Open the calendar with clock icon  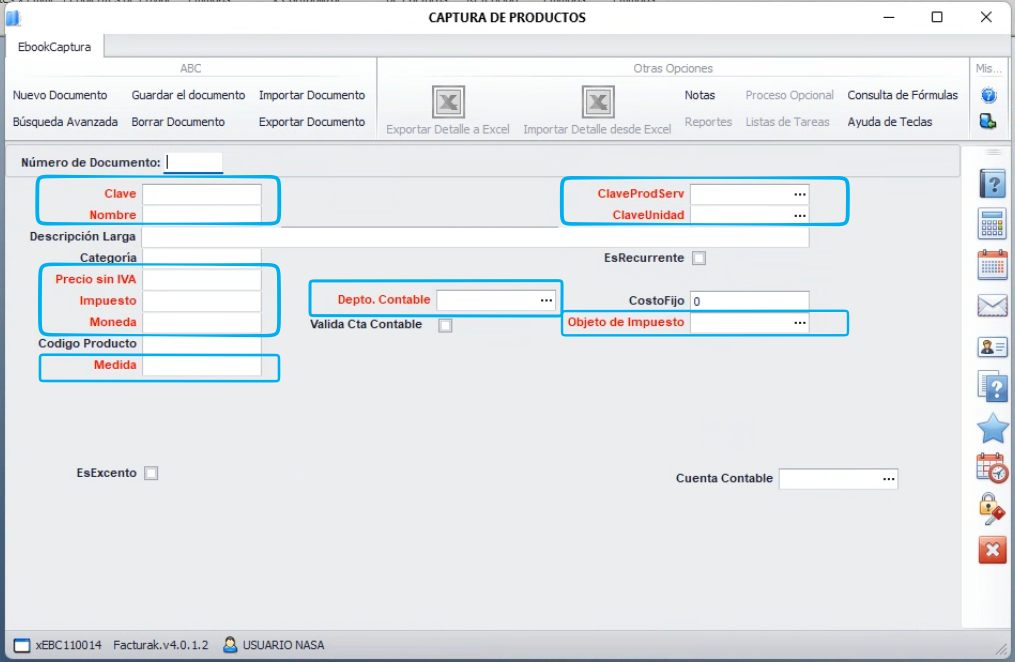pos(992,469)
